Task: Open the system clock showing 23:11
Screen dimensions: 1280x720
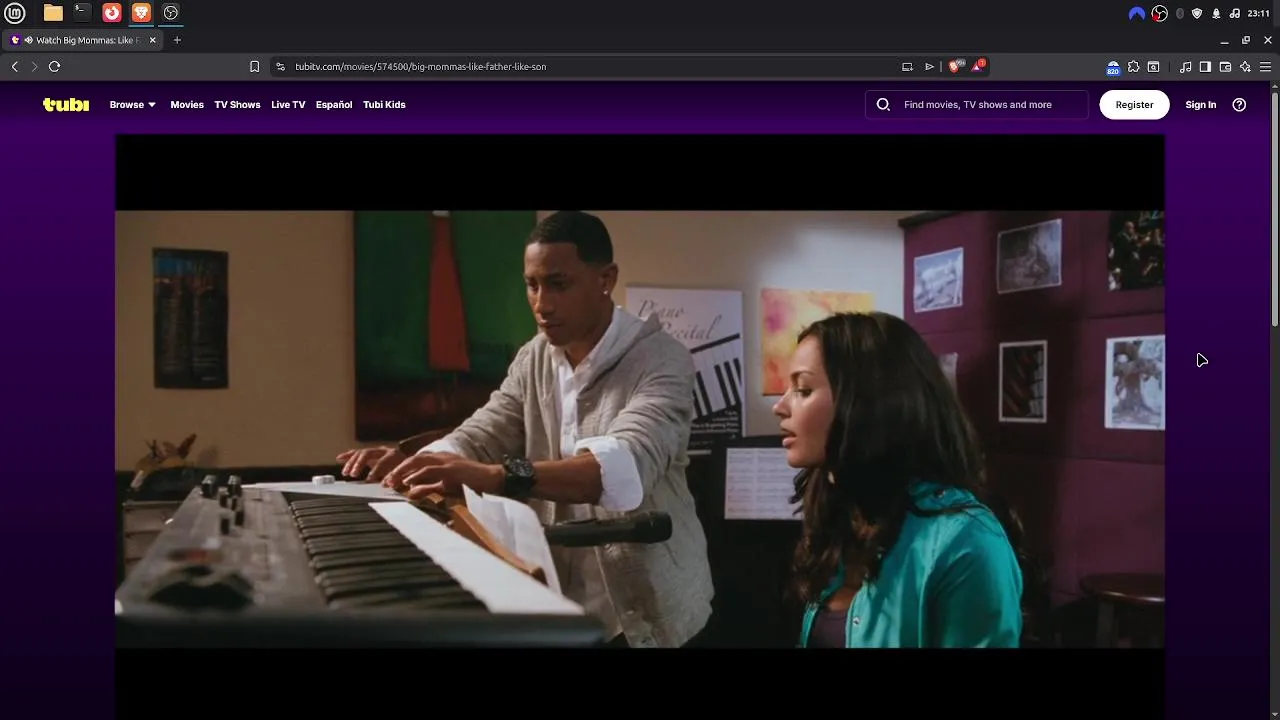Action: pos(1259,13)
